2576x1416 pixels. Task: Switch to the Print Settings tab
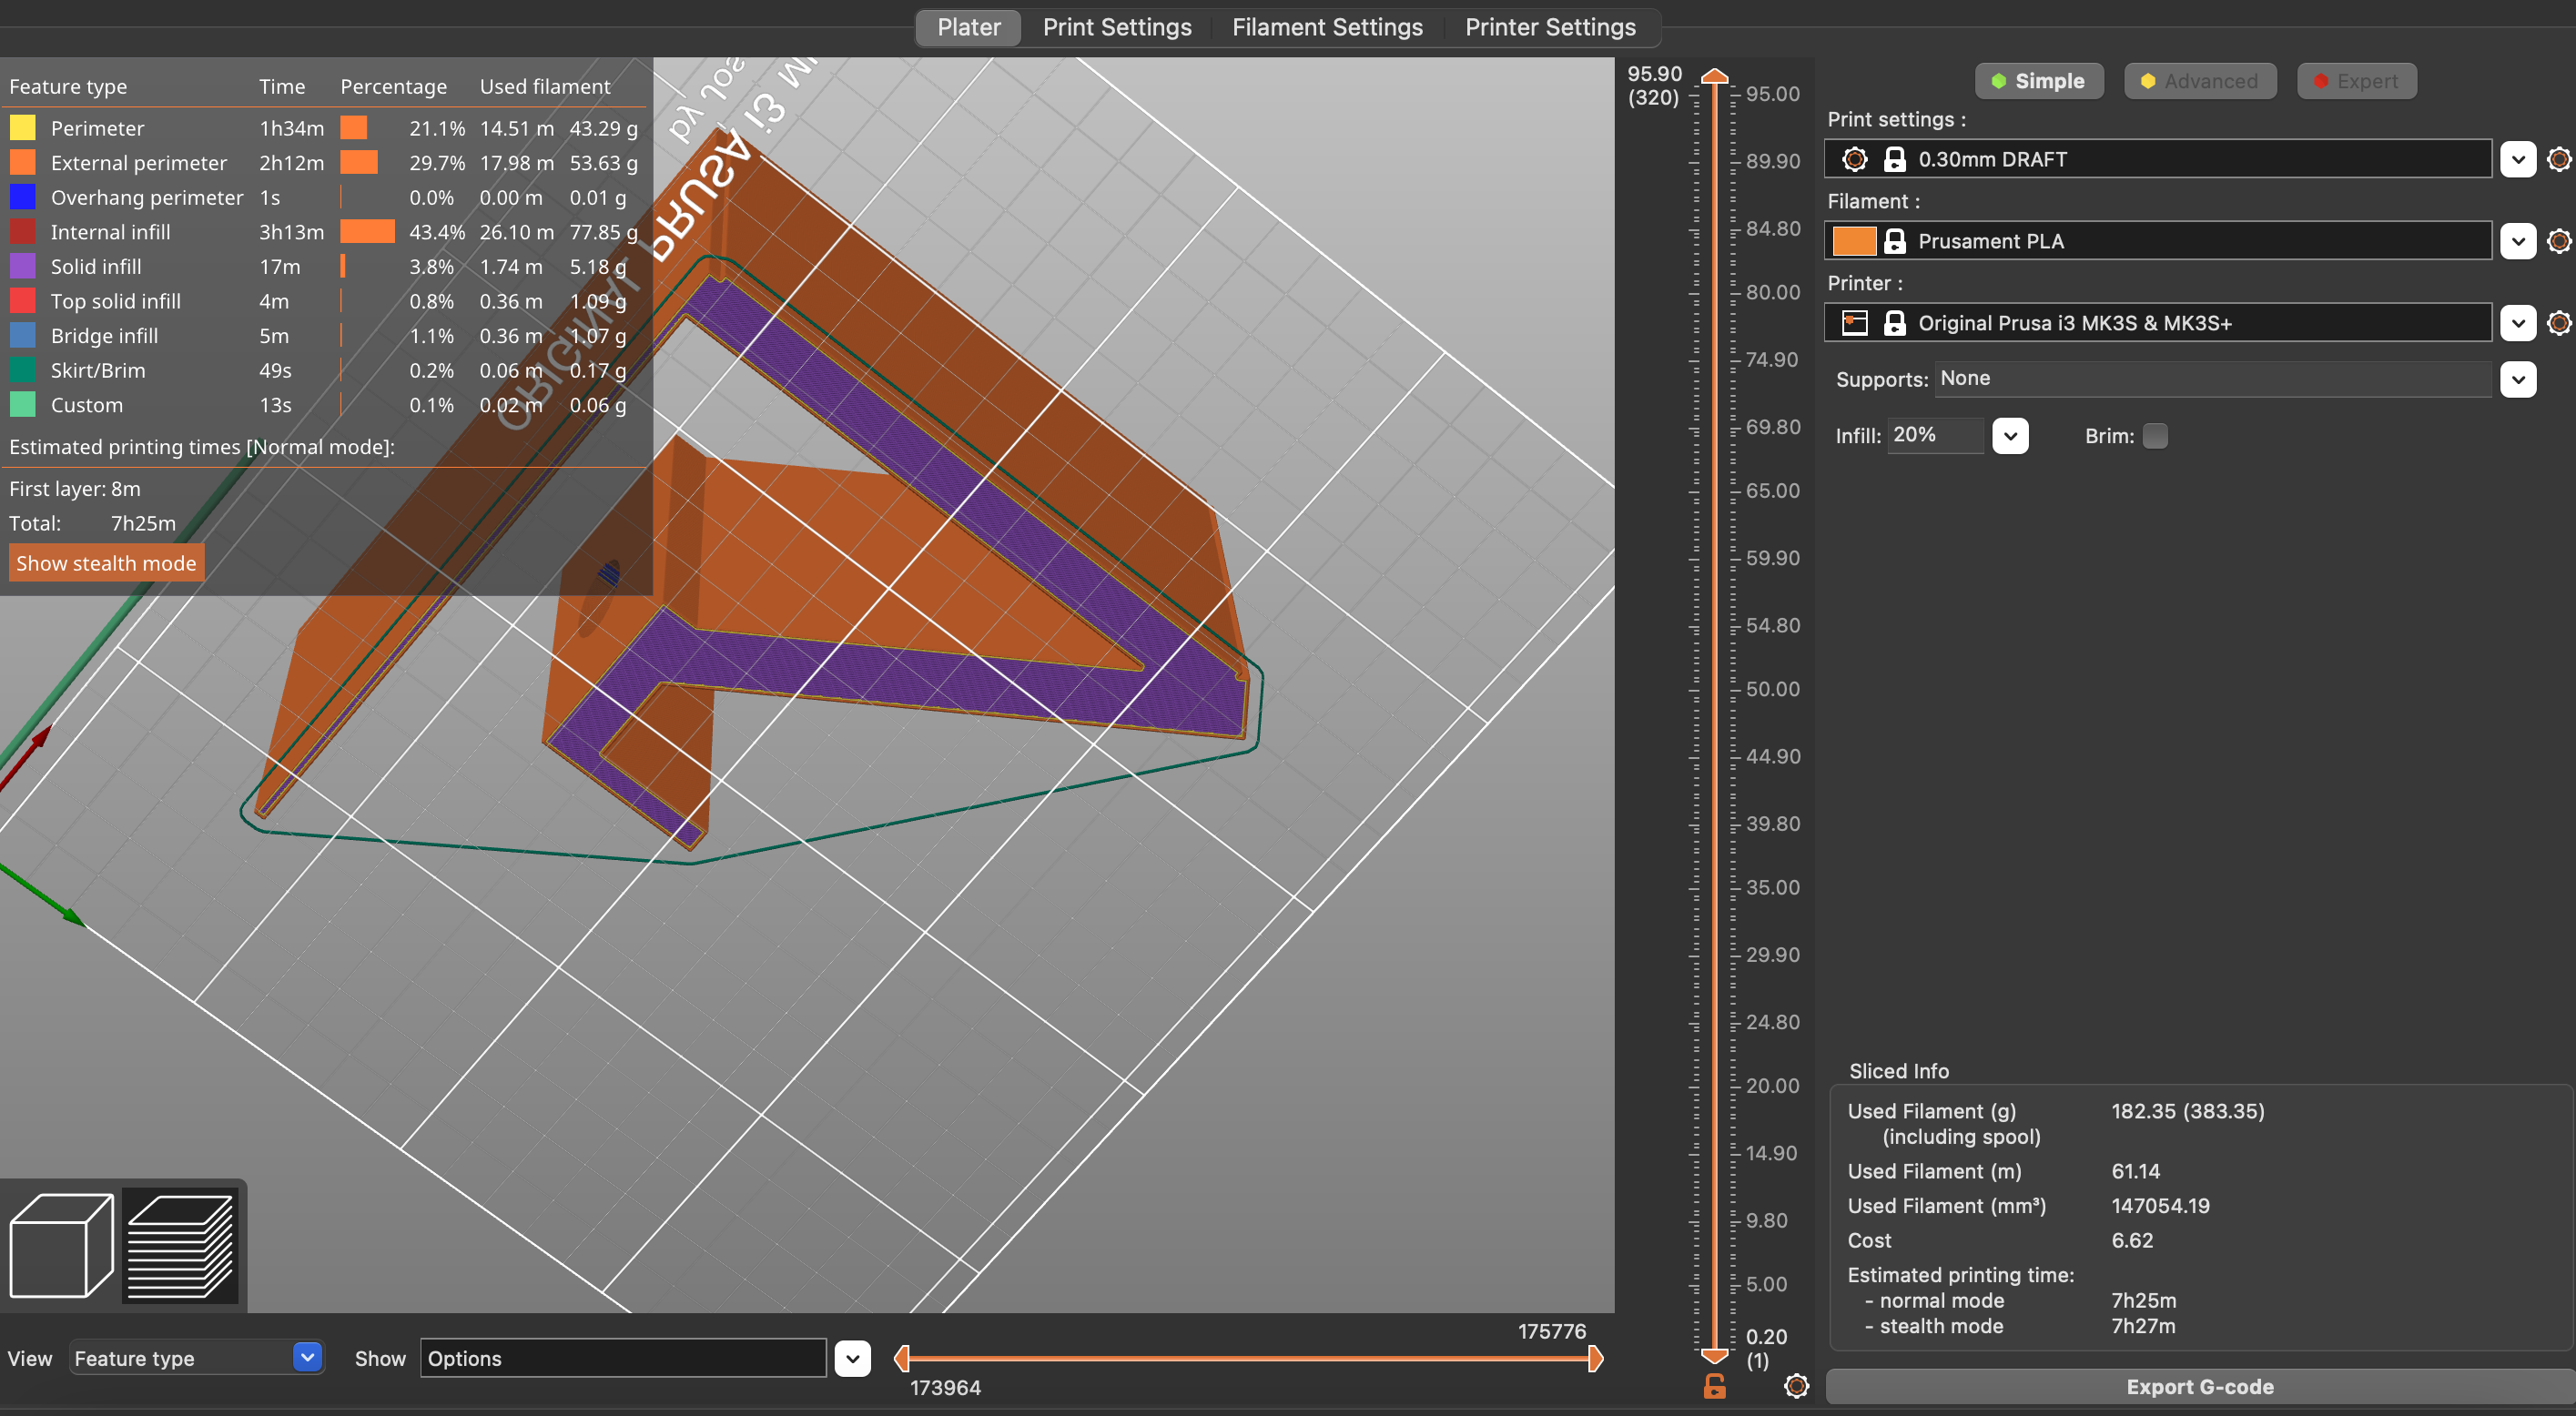coord(1117,27)
